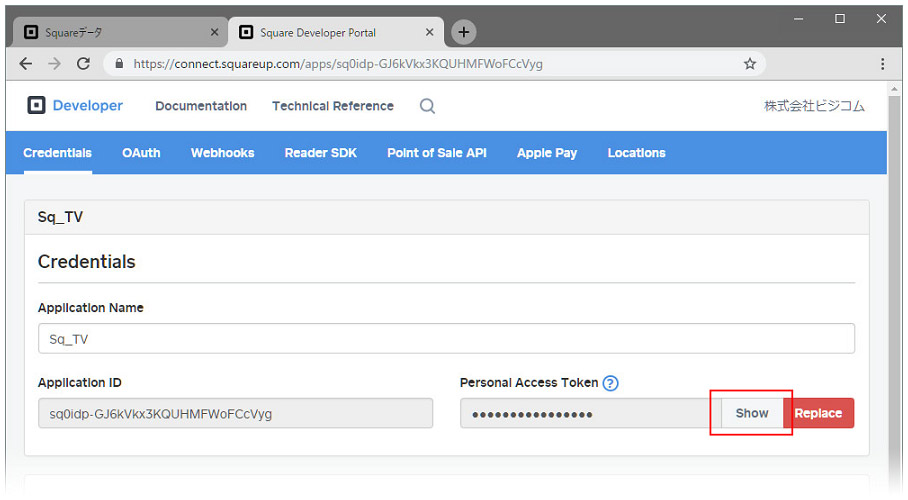Screen dimensions: 908x500
Task: Open the OAuth tab
Action: pos(141,153)
